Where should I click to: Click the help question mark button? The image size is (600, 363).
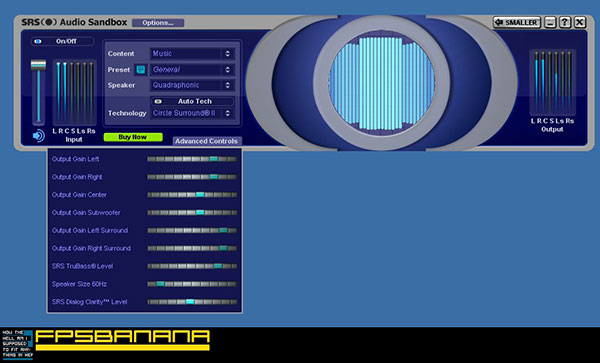tap(565, 23)
